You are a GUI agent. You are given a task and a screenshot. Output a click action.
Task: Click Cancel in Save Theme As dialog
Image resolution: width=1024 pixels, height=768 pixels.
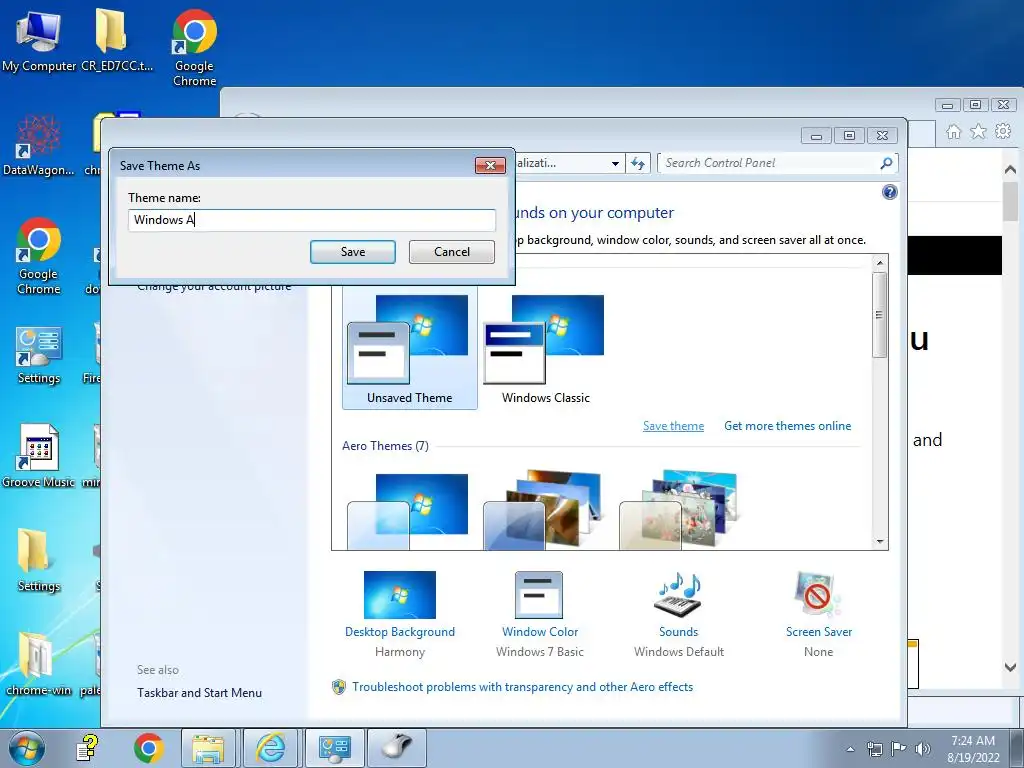tap(452, 252)
